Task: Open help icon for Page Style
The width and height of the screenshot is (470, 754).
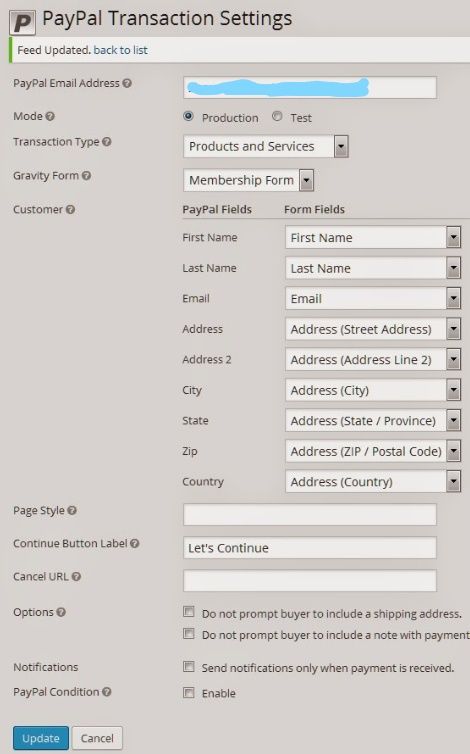Action: (x=72, y=511)
